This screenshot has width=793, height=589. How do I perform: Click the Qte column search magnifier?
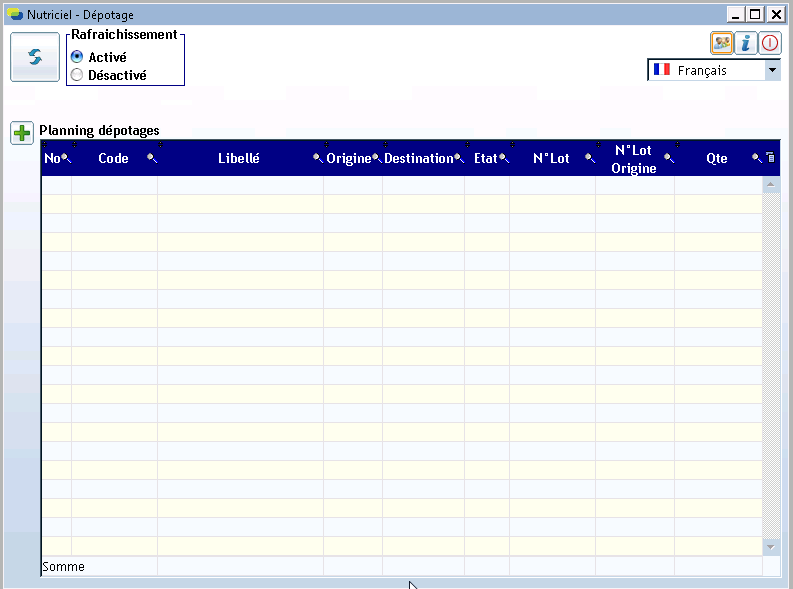(x=757, y=159)
